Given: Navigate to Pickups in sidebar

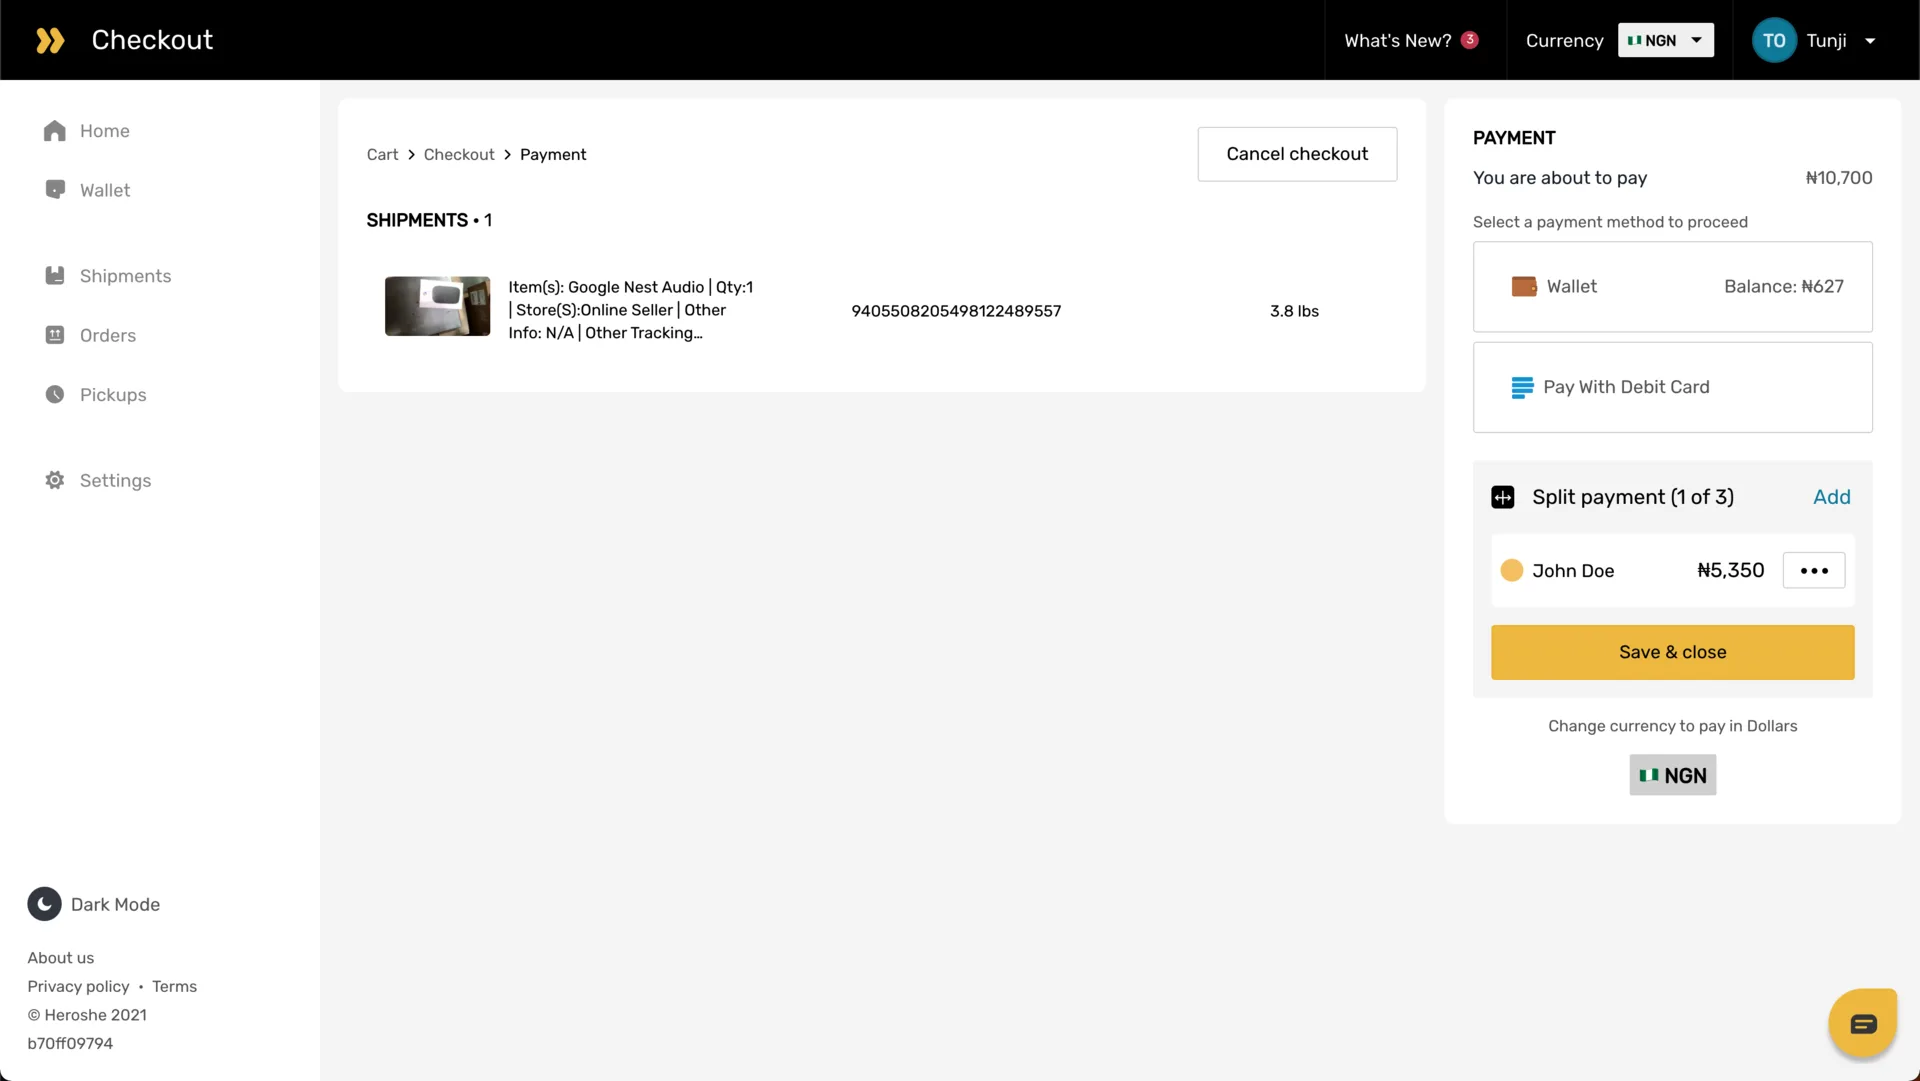Looking at the screenshot, I should (95, 395).
